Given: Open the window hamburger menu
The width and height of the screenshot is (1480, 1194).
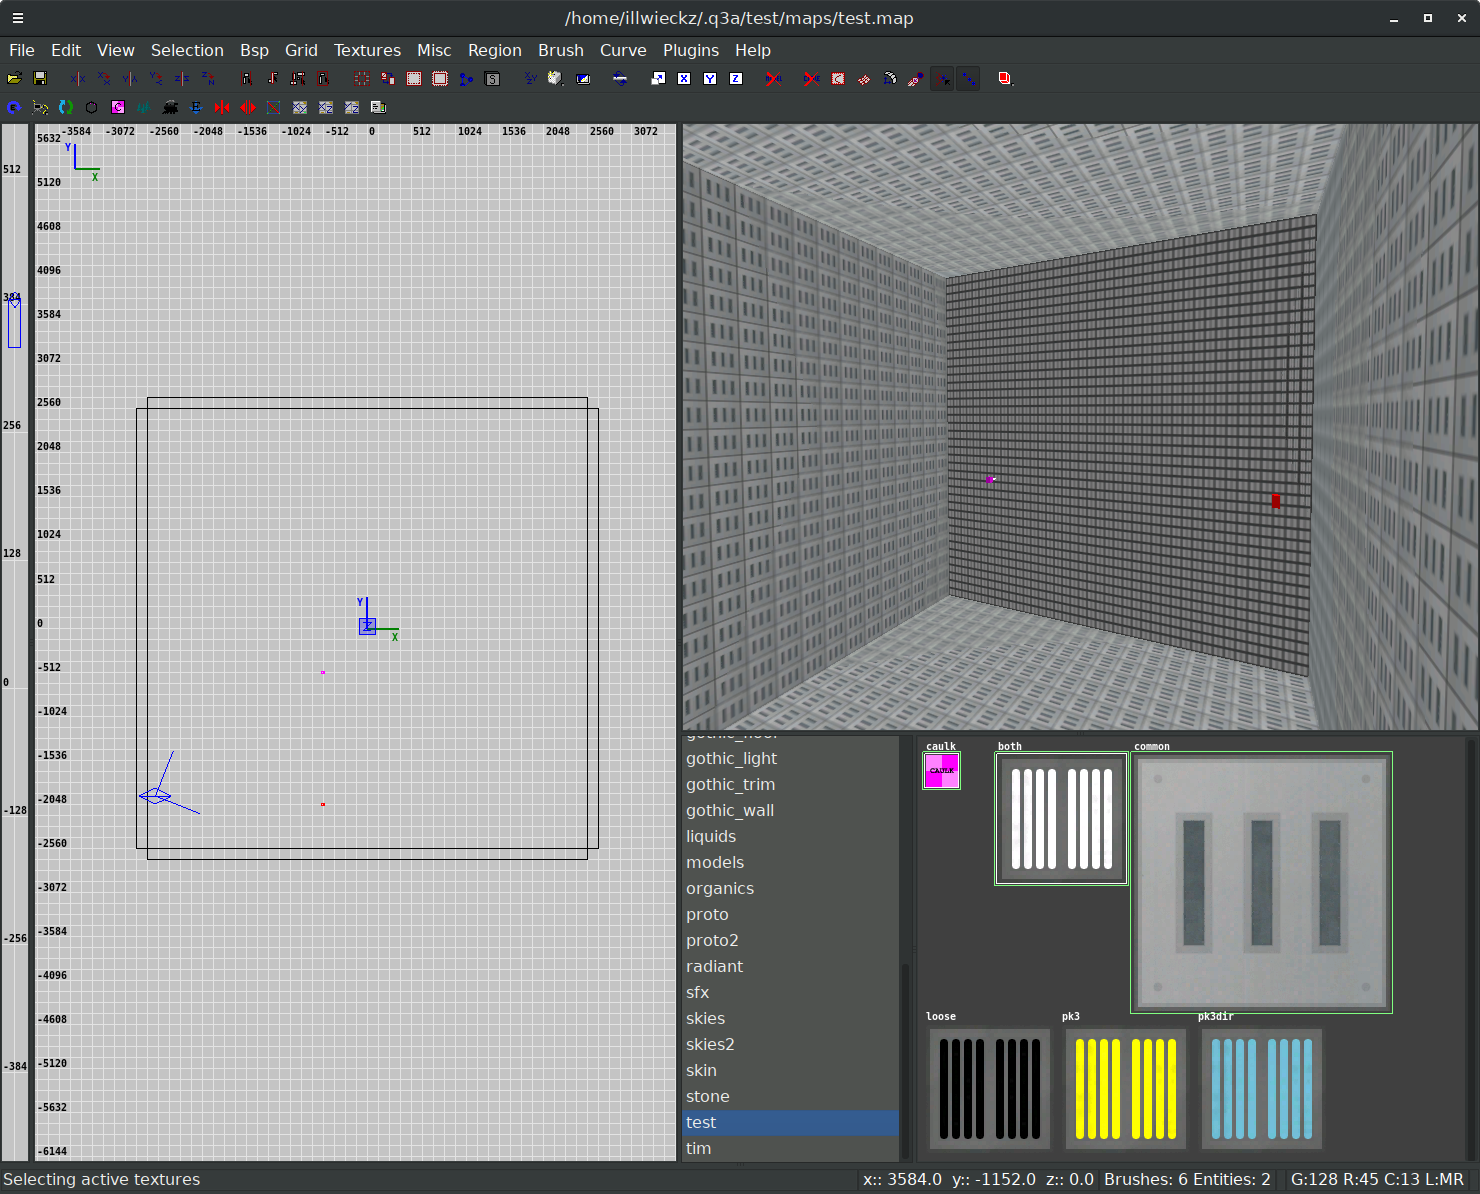Looking at the screenshot, I should tap(18, 18).
